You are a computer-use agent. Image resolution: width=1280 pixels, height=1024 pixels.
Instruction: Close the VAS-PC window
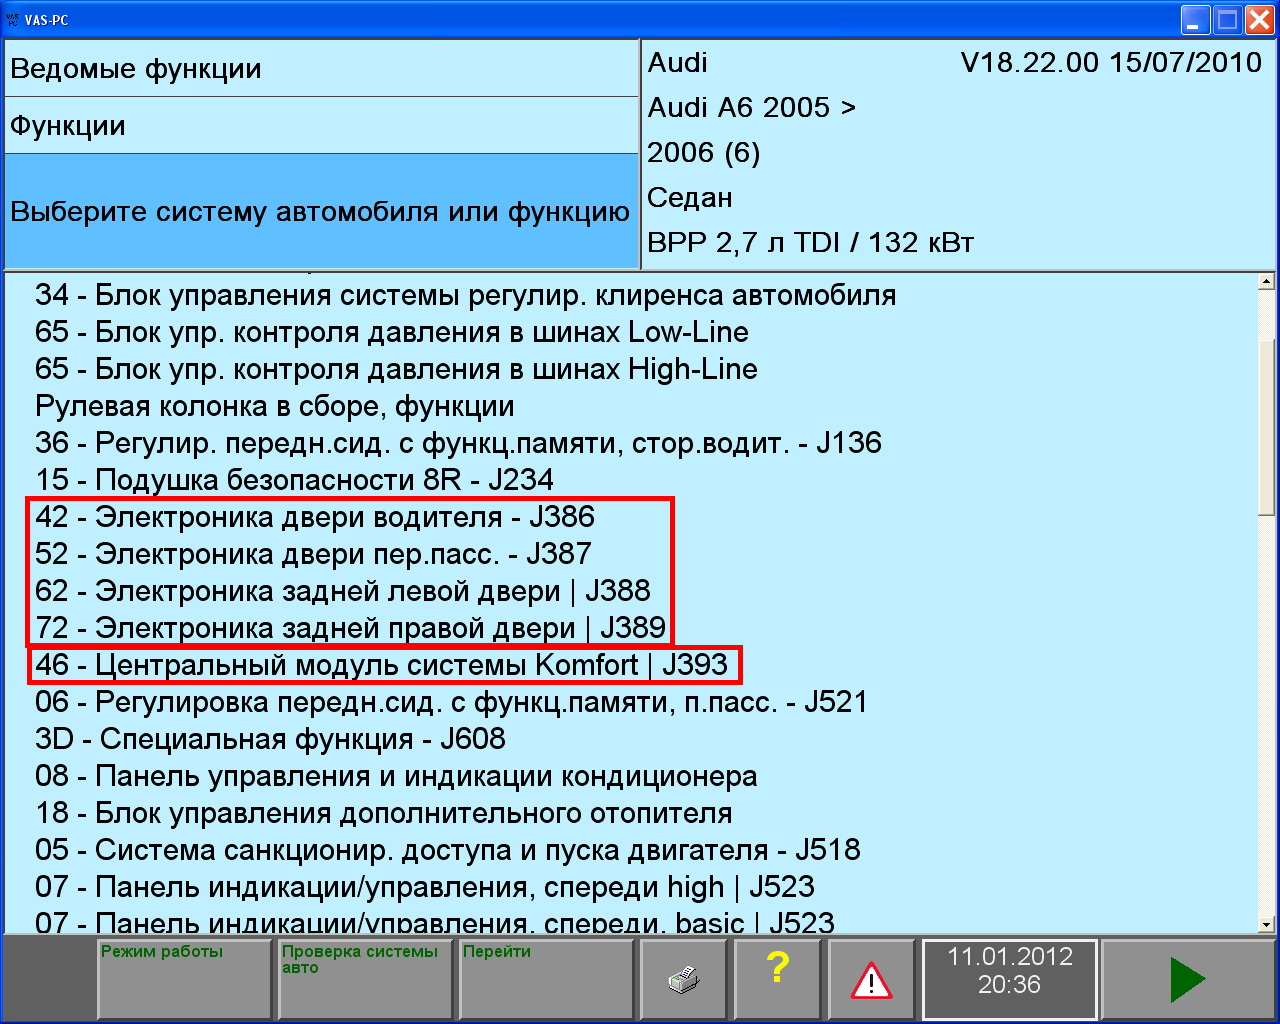pos(1259,19)
